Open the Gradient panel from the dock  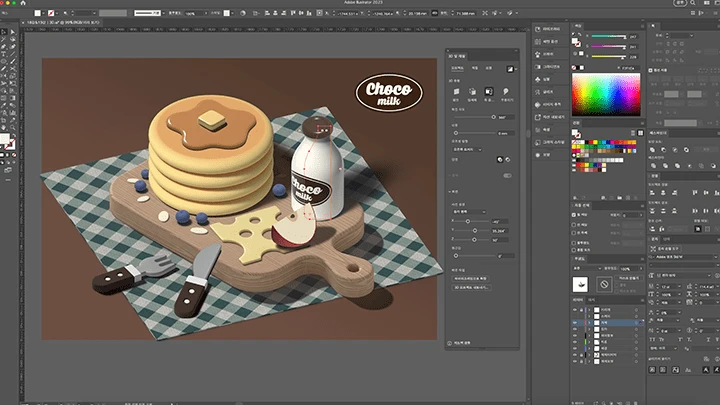[x=549, y=67]
